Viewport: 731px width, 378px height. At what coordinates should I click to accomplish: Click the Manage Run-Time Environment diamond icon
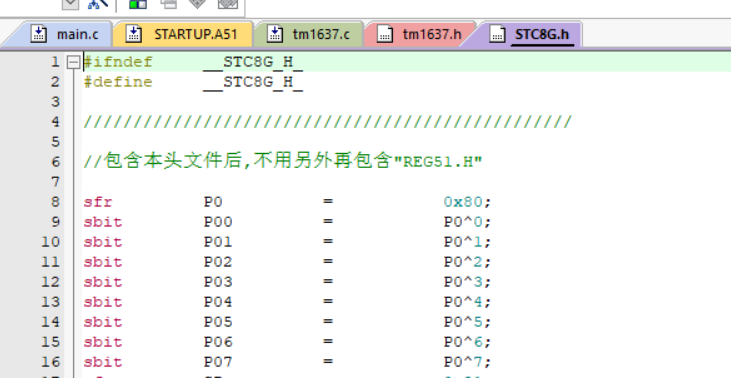pos(198,4)
